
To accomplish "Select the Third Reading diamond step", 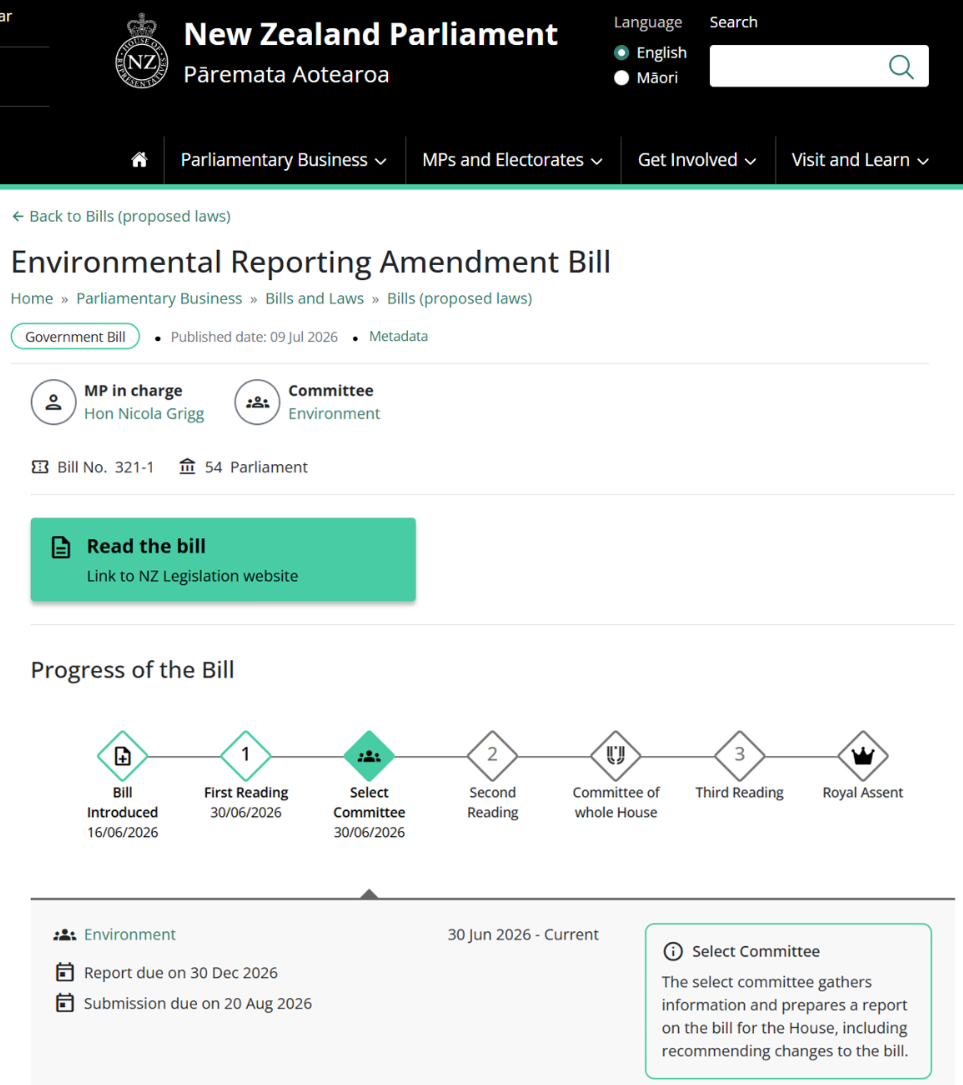I will (740, 756).
